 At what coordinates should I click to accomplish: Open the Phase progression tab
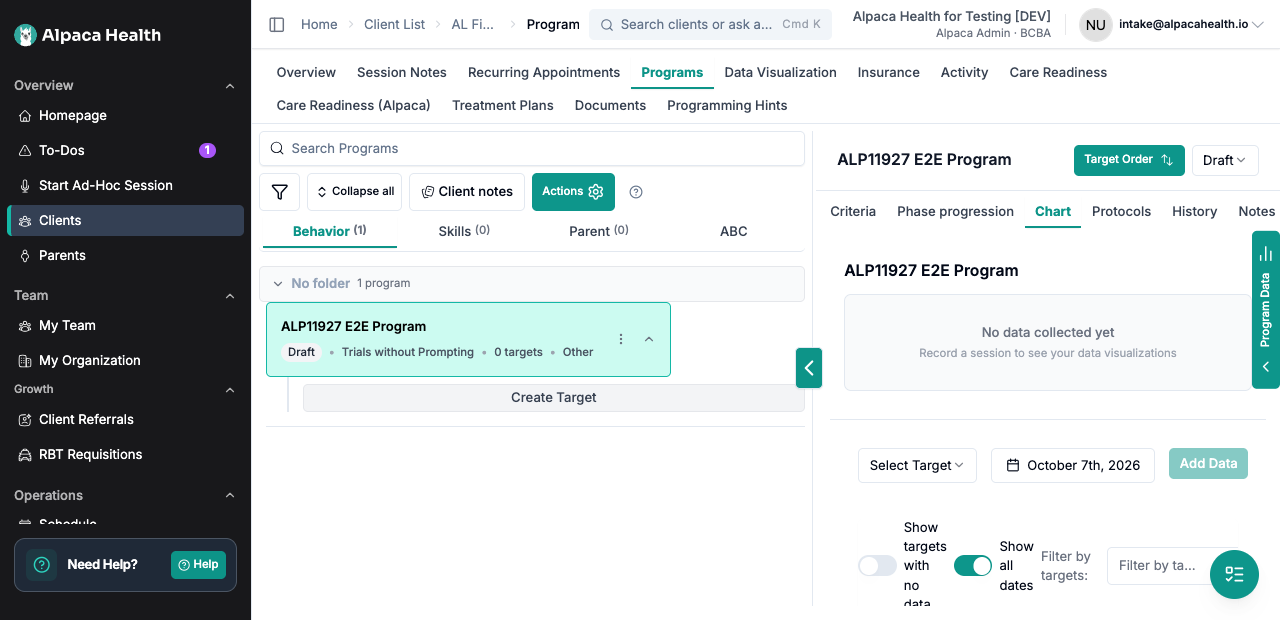pos(955,211)
